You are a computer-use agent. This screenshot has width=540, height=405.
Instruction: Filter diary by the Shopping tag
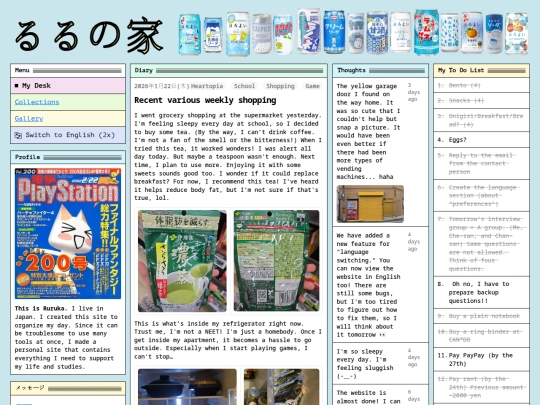coord(280,86)
